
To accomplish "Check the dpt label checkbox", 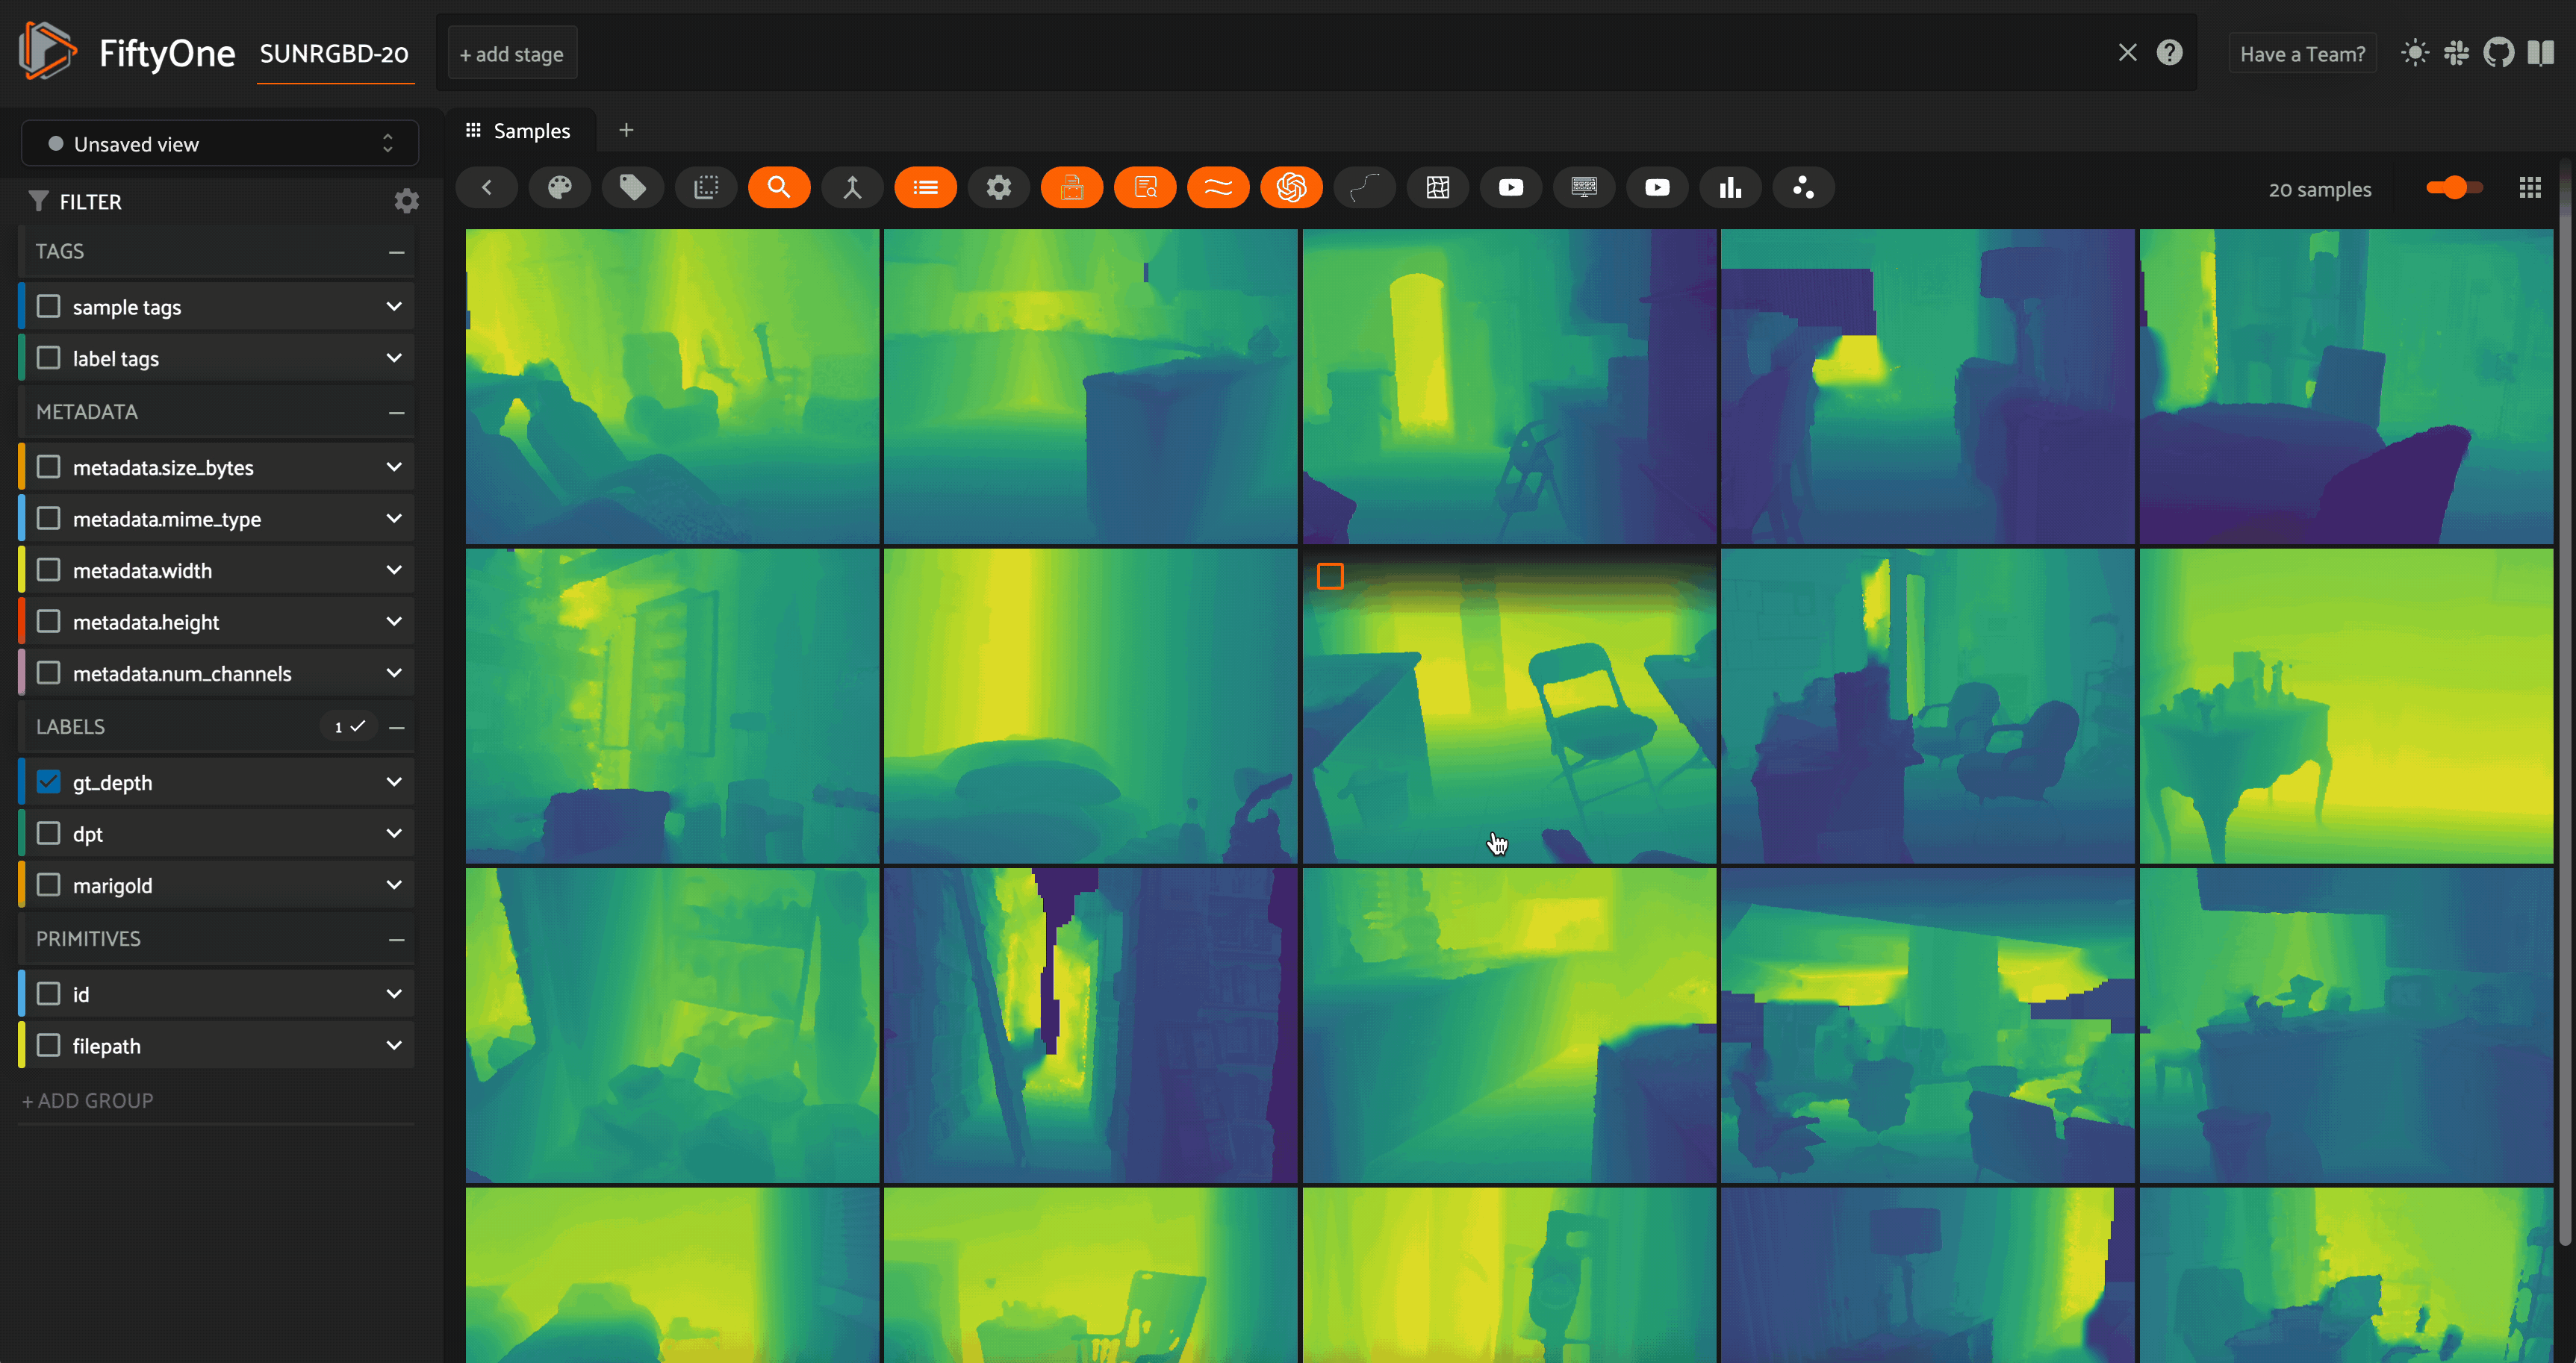I will (x=48, y=833).
